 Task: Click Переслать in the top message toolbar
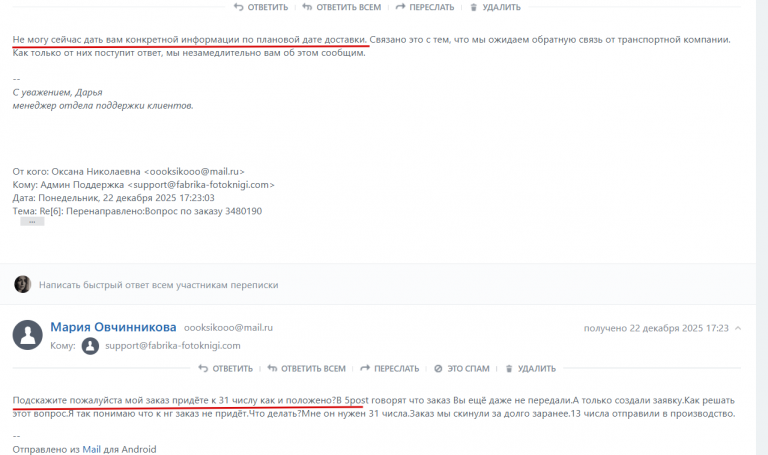pyautogui.click(x=425, y=7)
